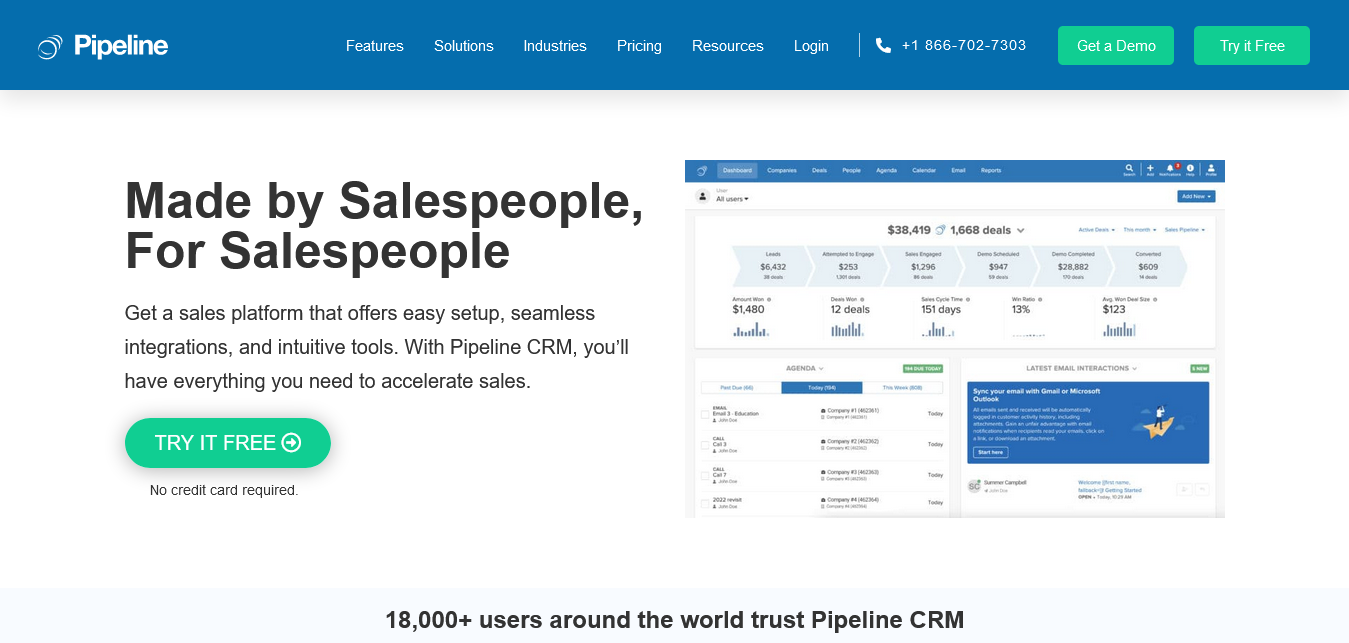Click the dashboard's small Pipeline logo icon

pyautogui.click(x=702, y=170)
